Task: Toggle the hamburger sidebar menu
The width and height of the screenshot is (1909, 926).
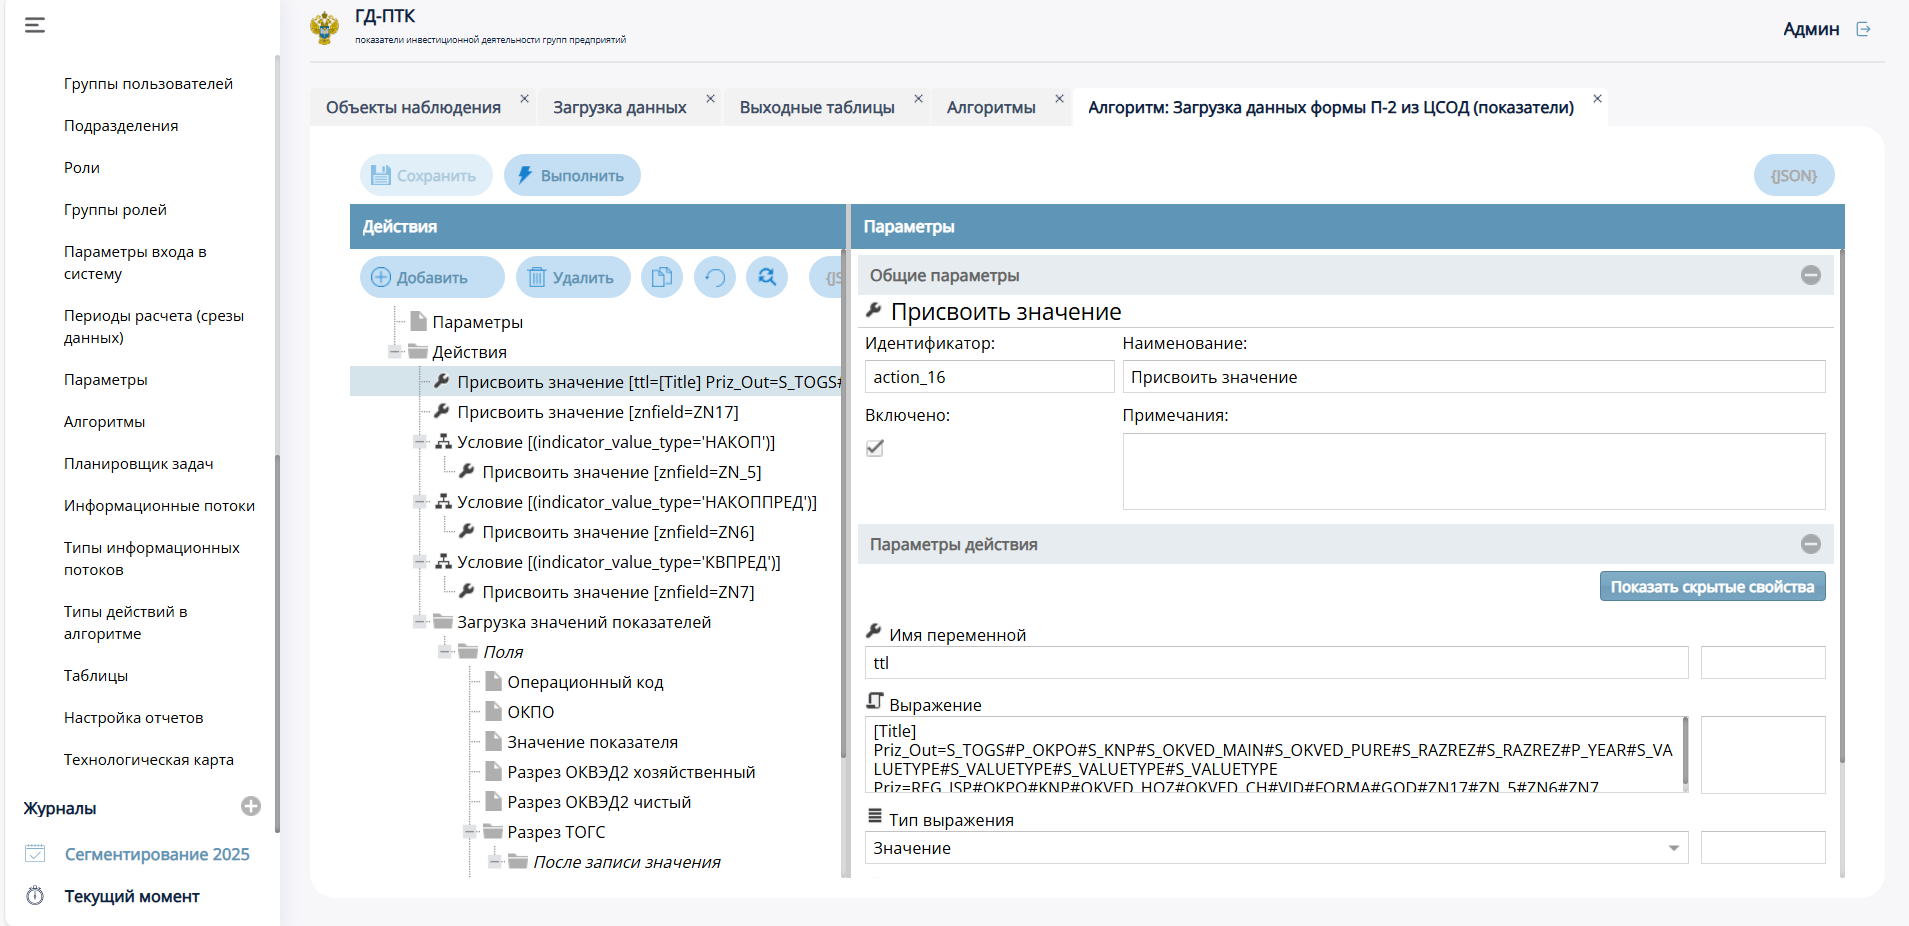Action: click(35, 25)
